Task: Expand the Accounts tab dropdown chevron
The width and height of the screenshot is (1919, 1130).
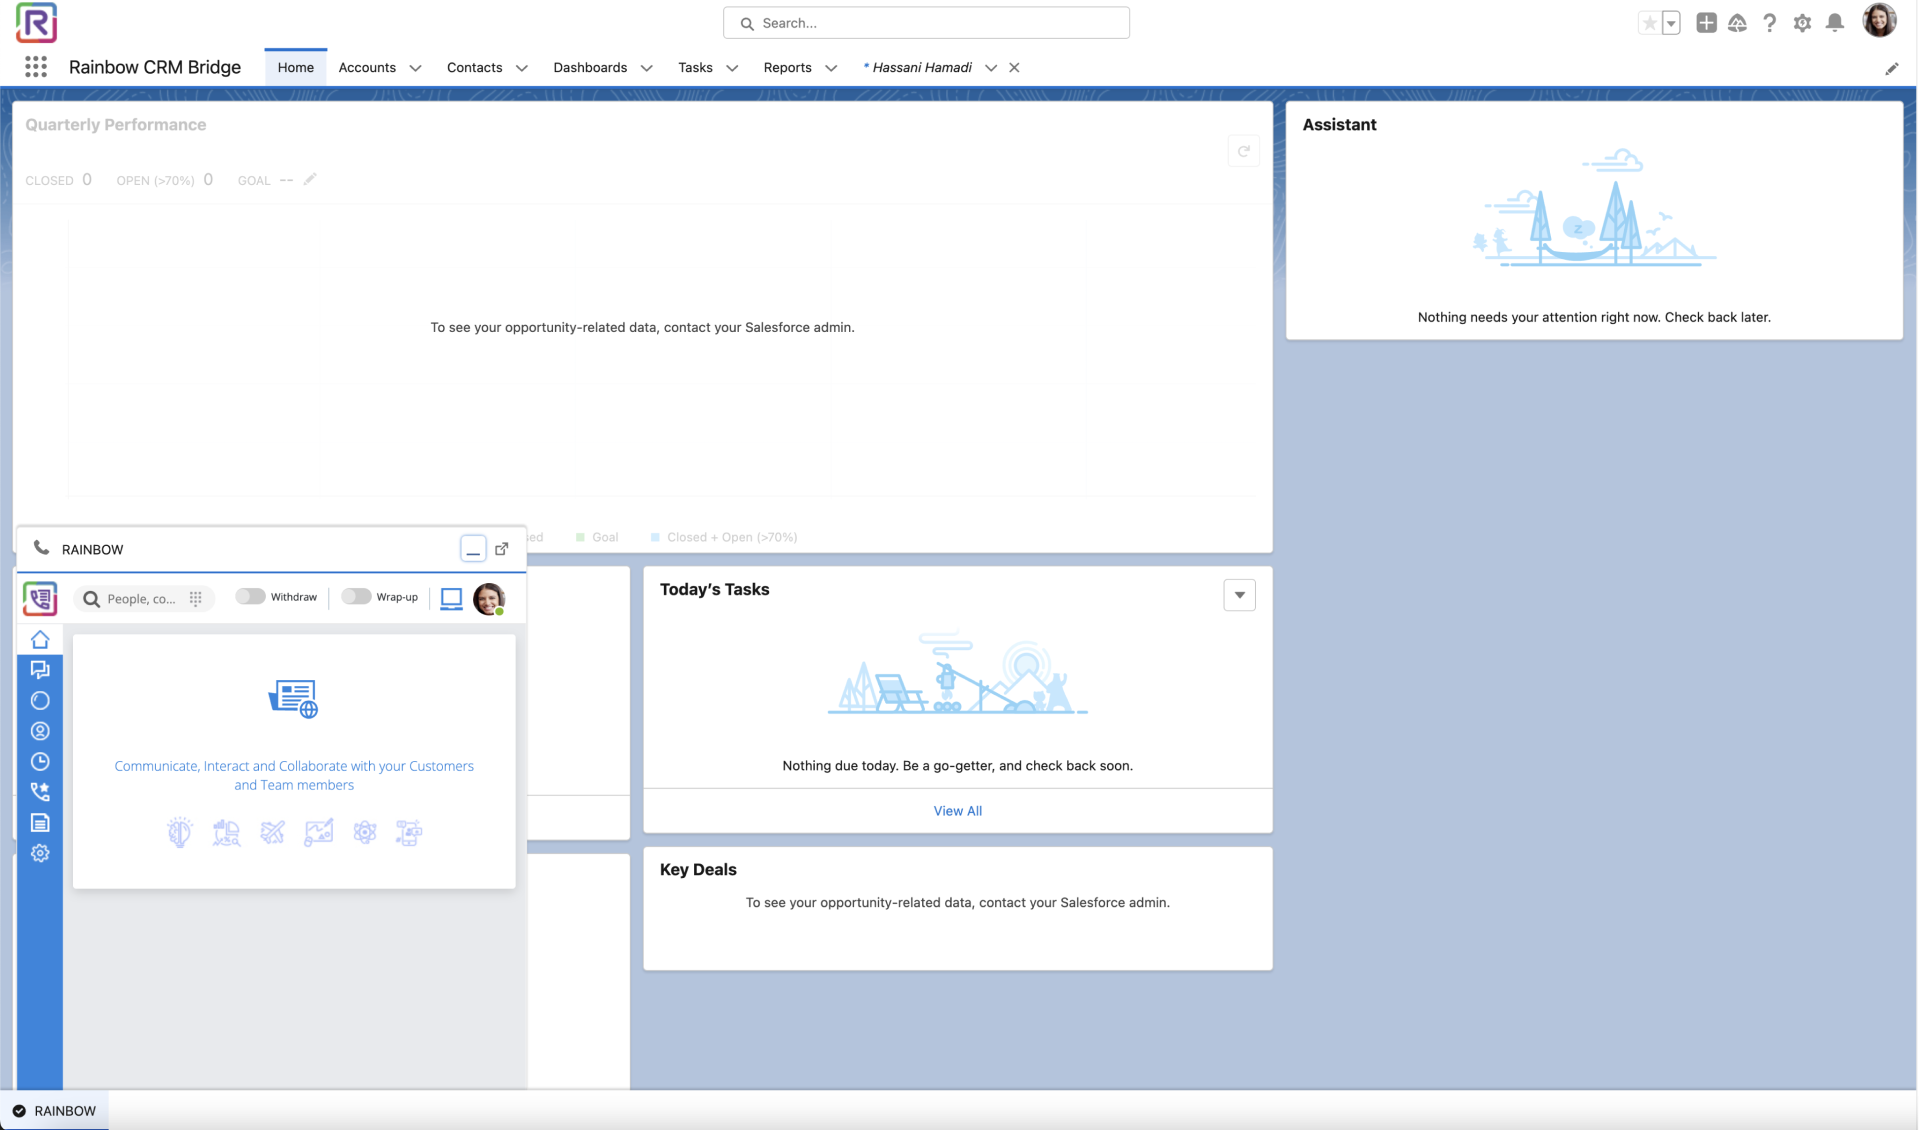Action: [415, 68]
